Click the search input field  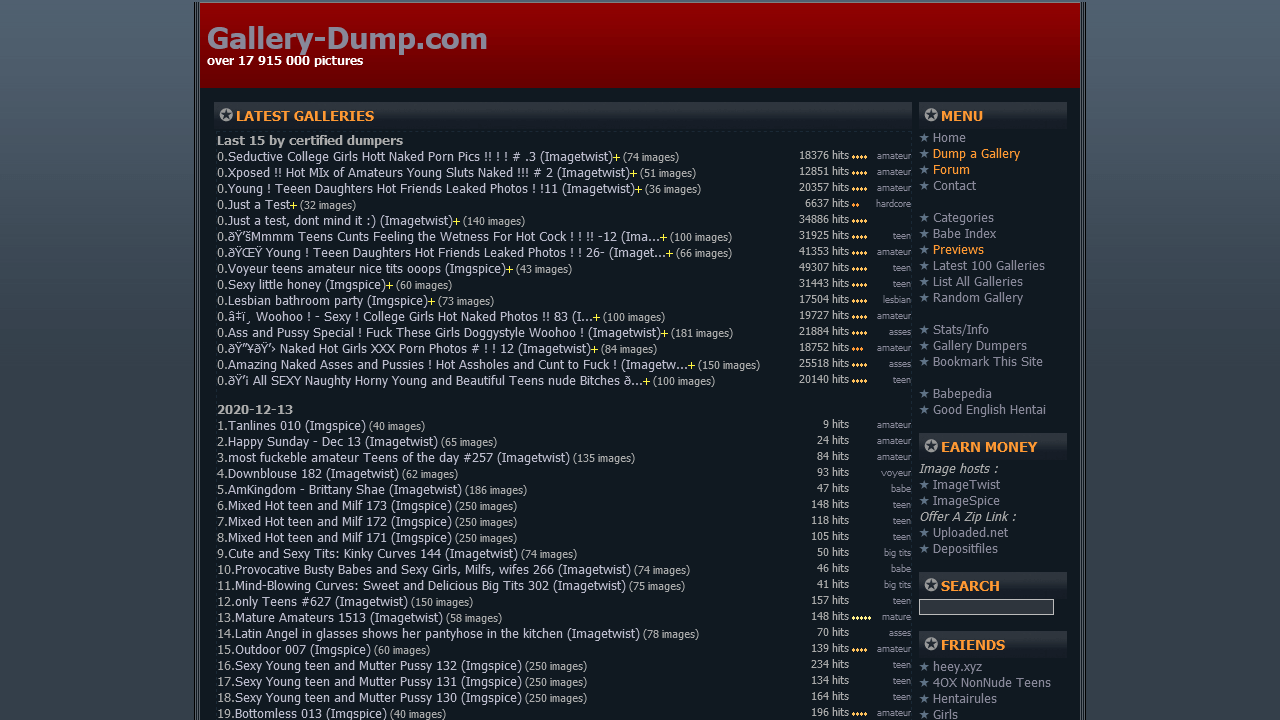tap(986, 607)
